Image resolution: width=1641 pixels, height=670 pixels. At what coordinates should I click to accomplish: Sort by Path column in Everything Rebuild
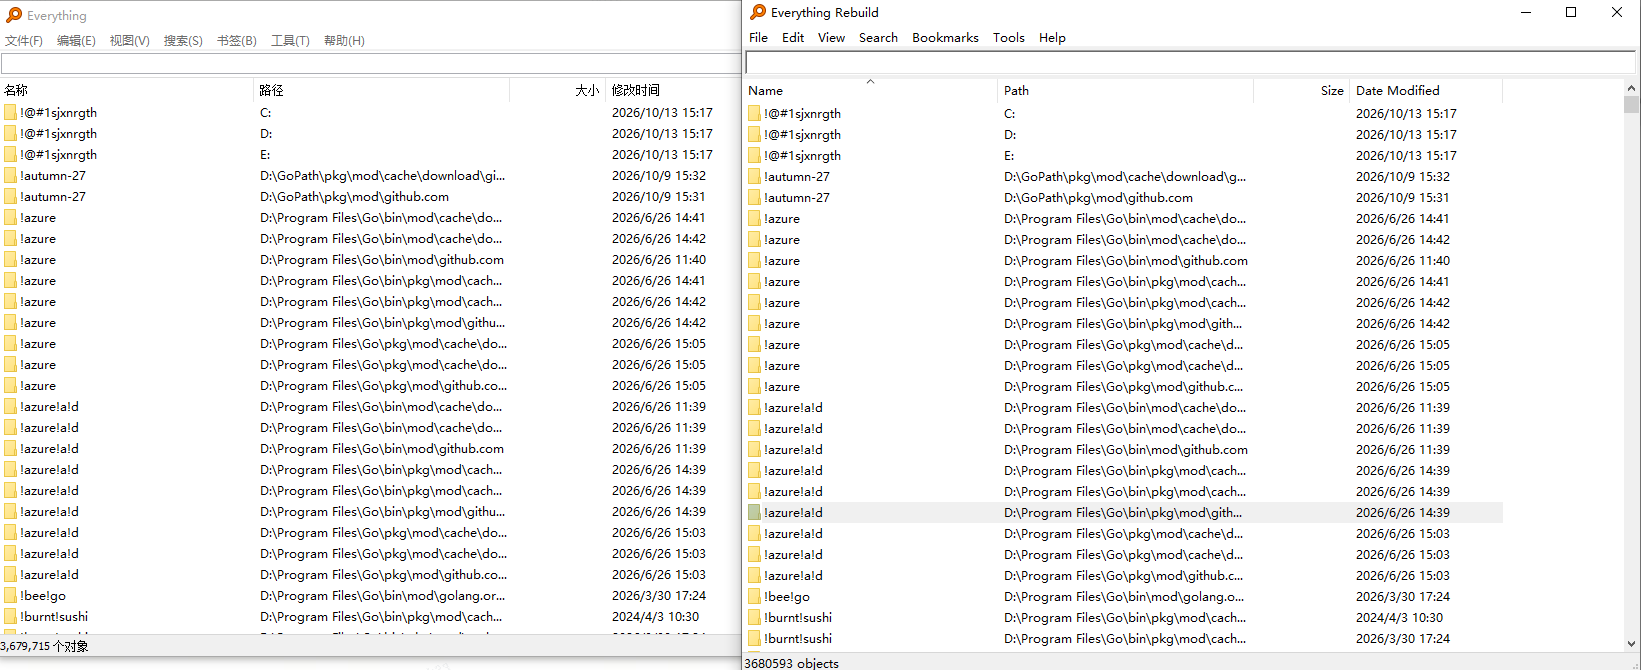[x=1125, y=90]
